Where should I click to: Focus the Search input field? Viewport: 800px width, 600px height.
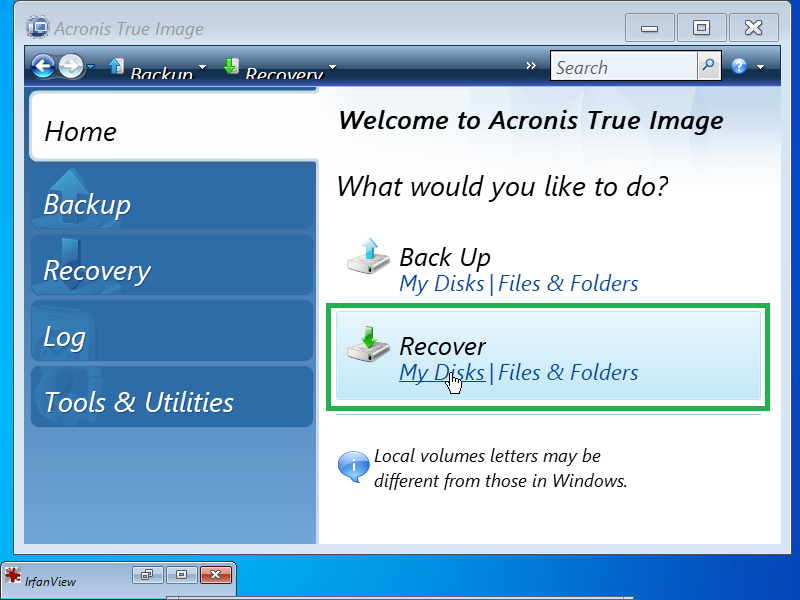pos(623,66)
